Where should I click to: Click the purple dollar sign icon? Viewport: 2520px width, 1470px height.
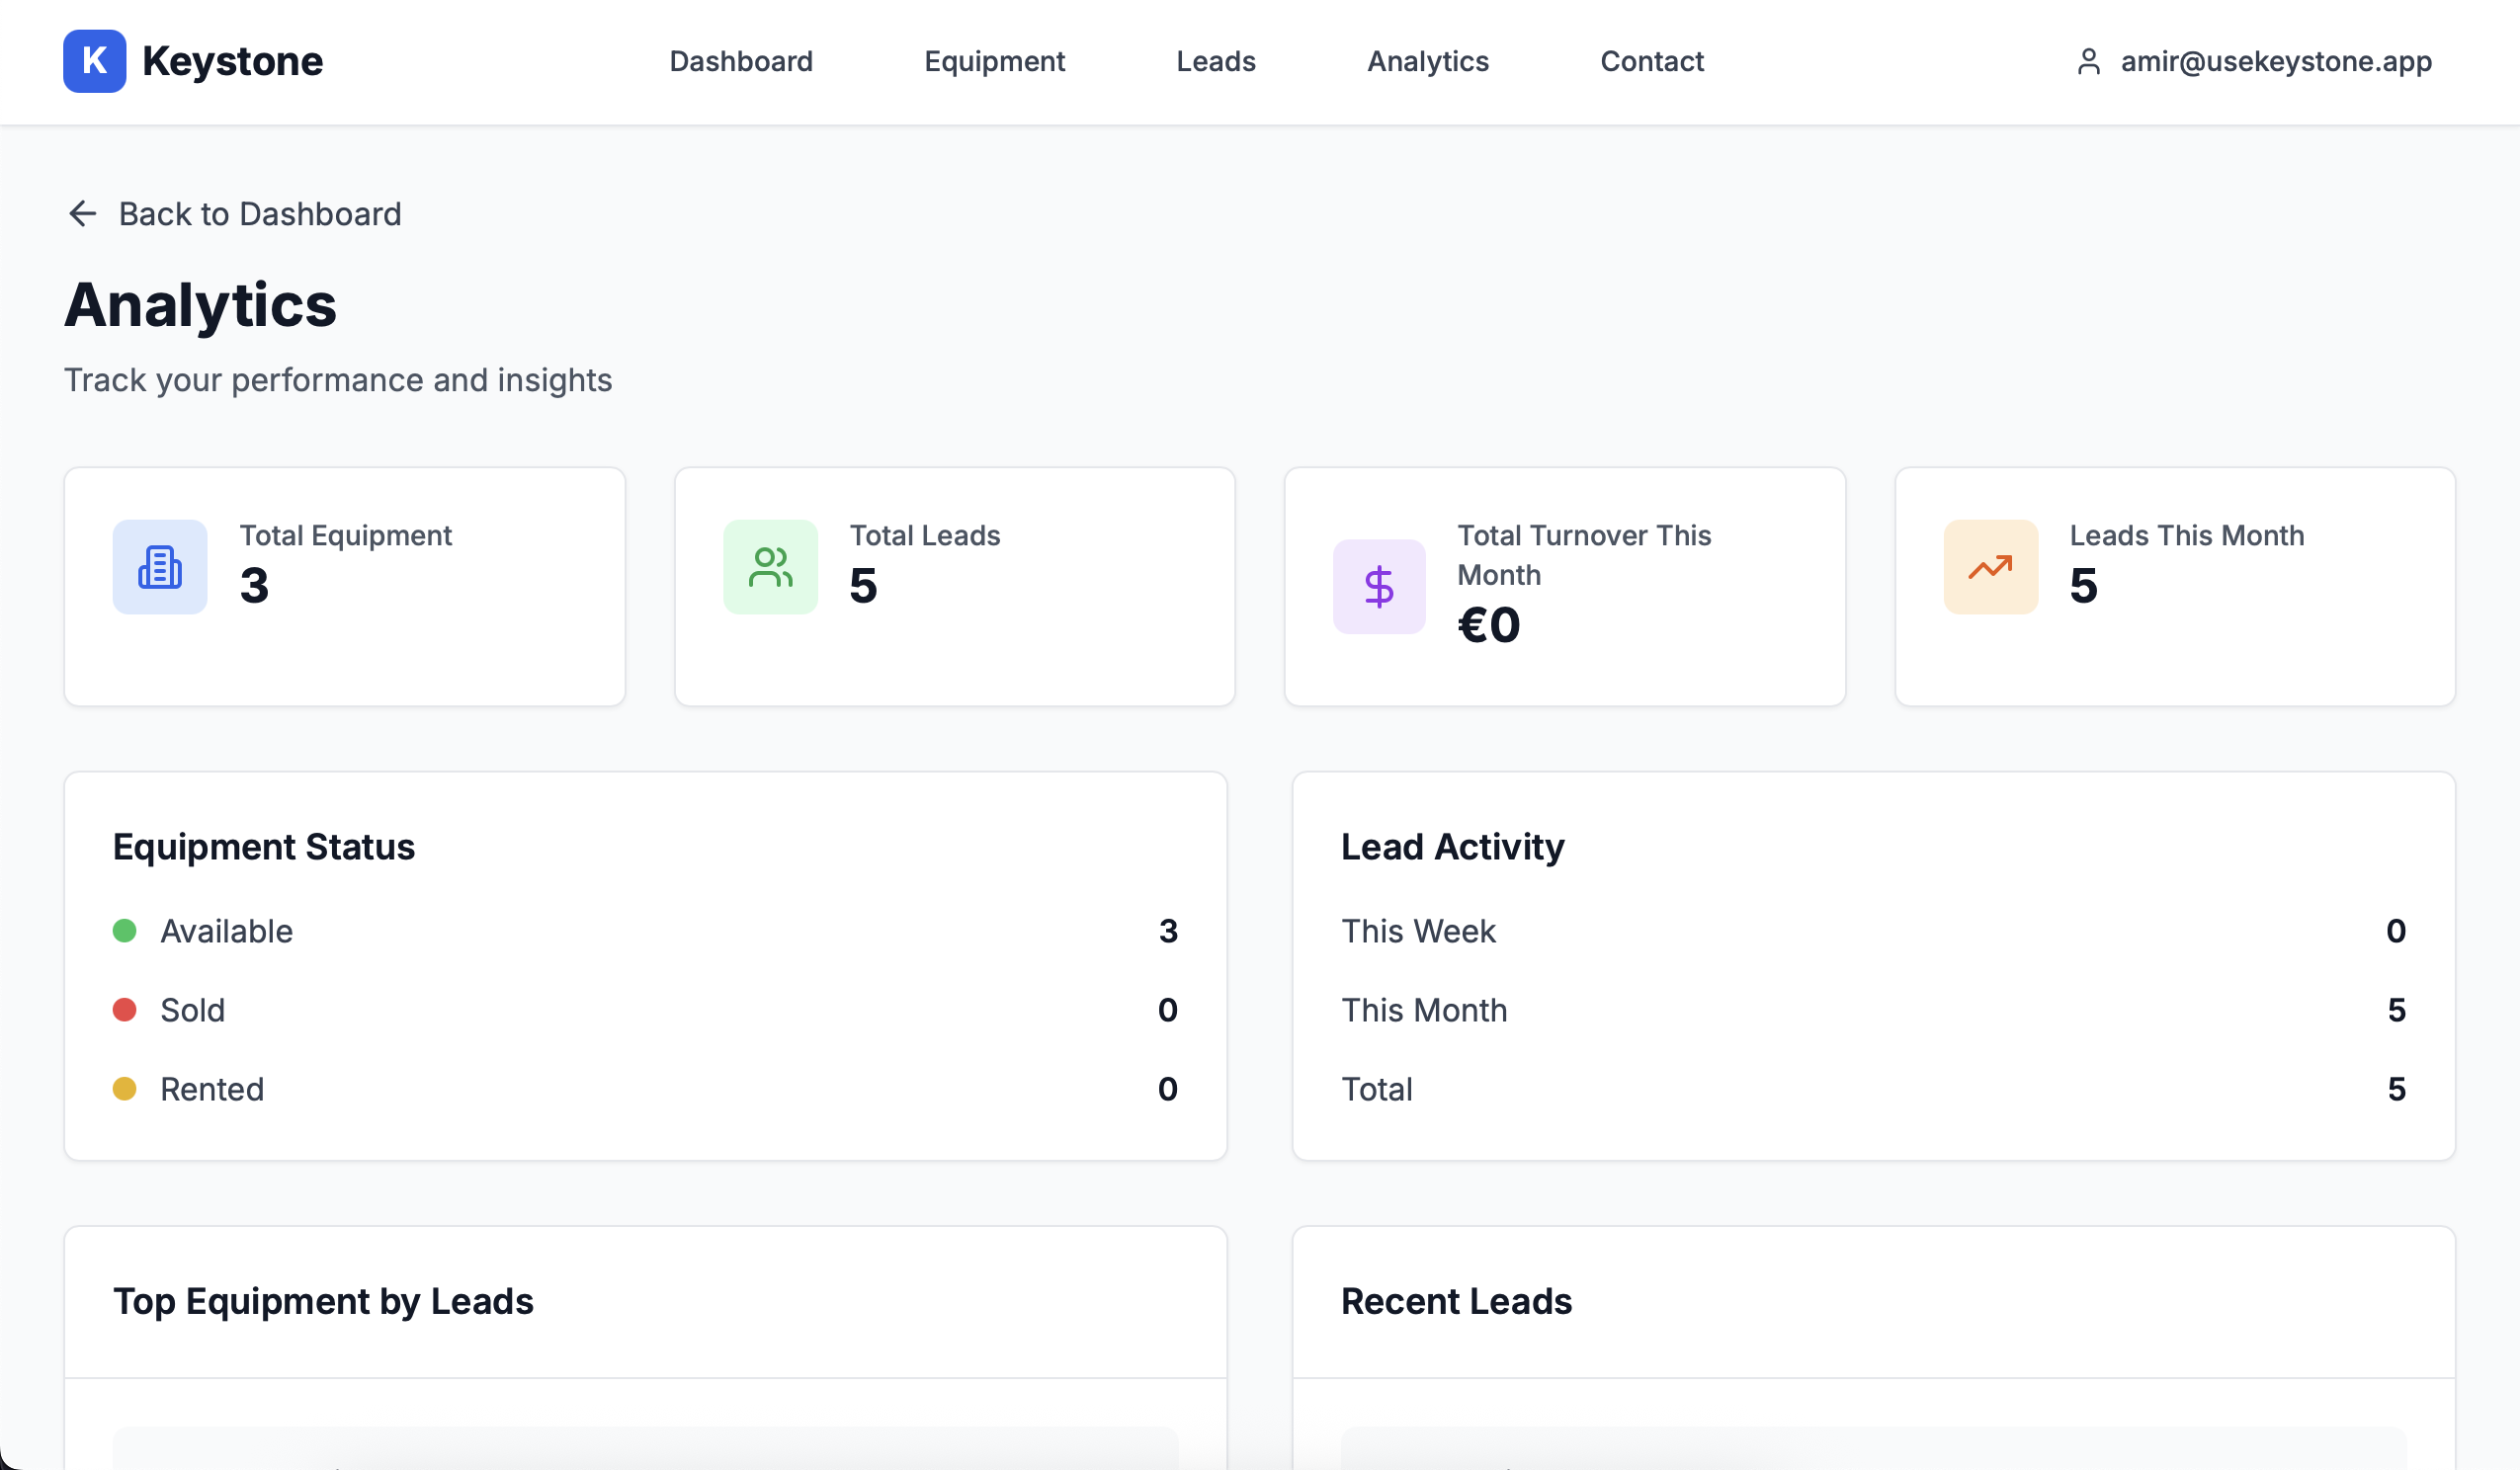tap(1378, 587)
